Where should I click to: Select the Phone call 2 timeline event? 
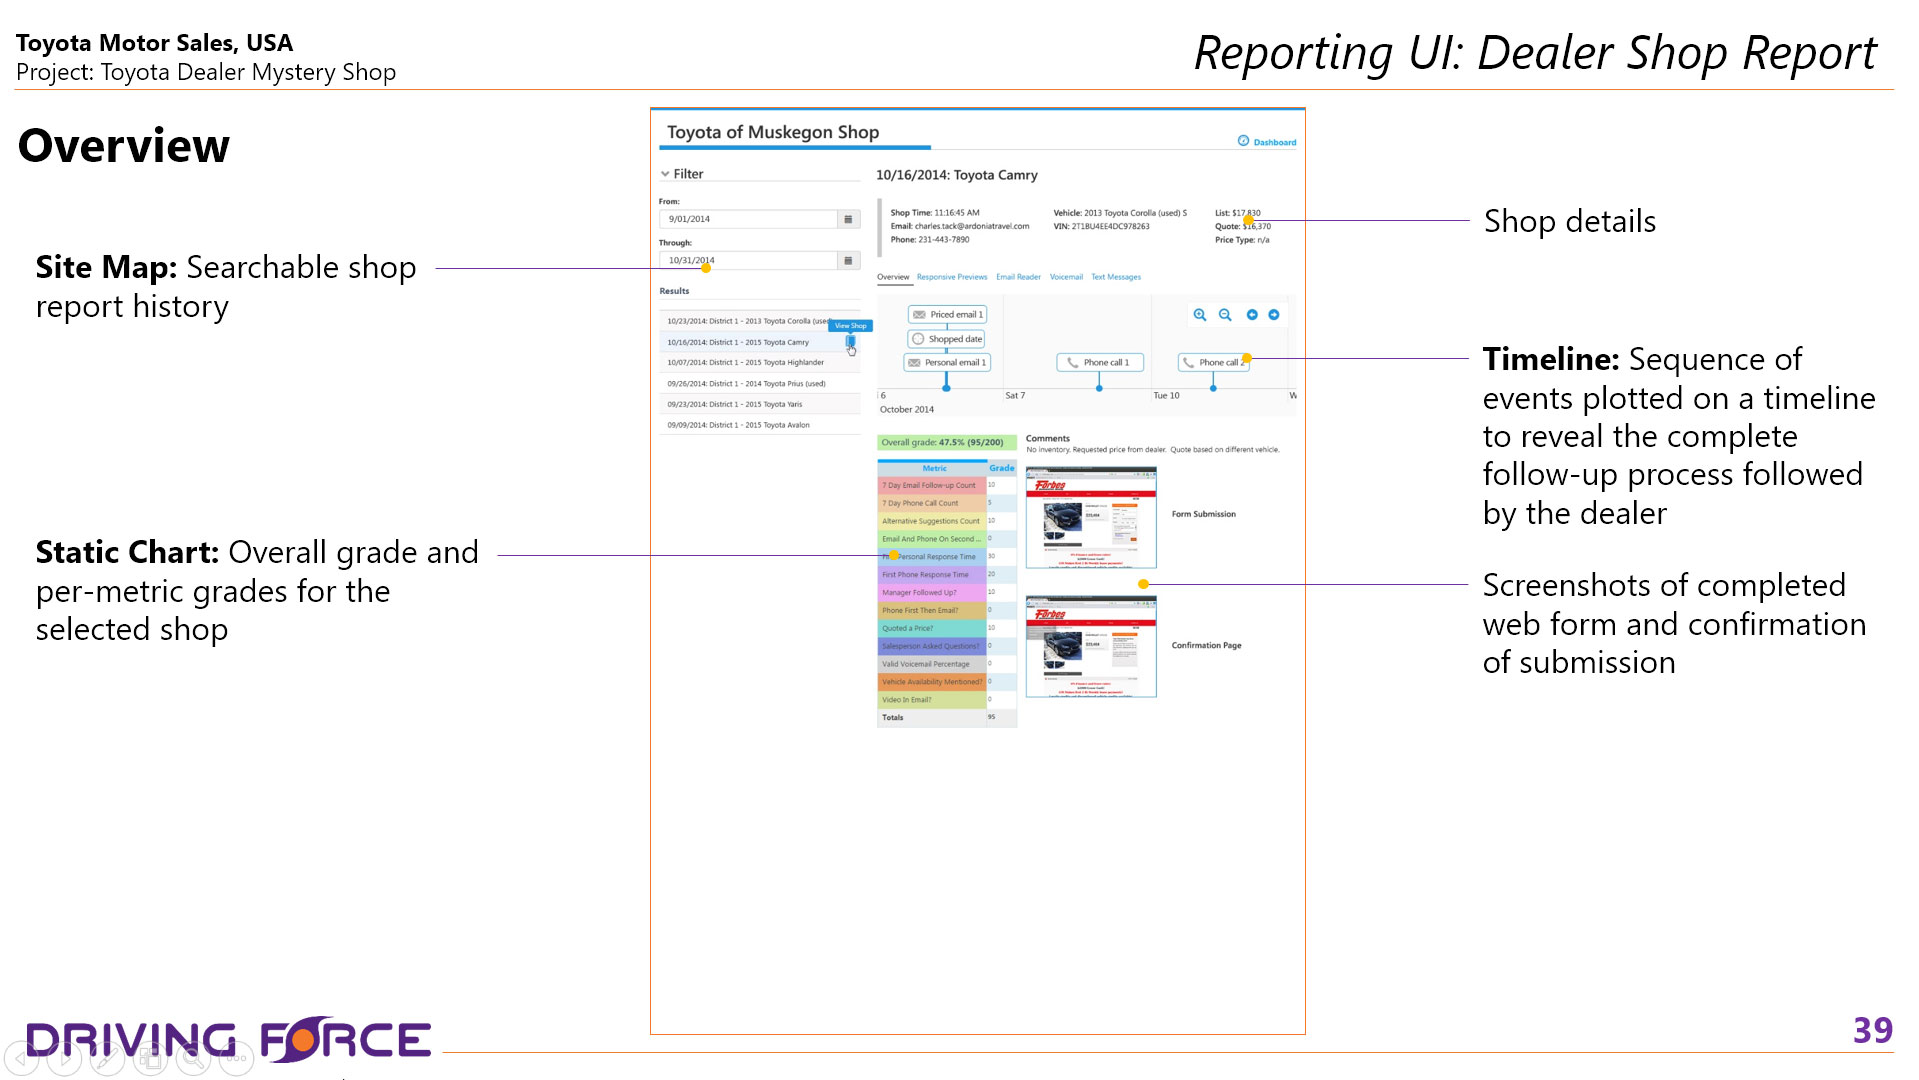click(x=1214, y=363)
